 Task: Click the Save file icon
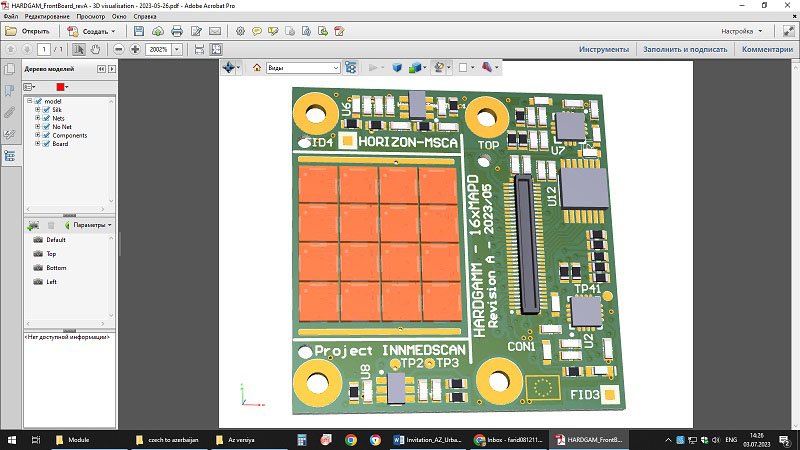[x=139, y=31]
